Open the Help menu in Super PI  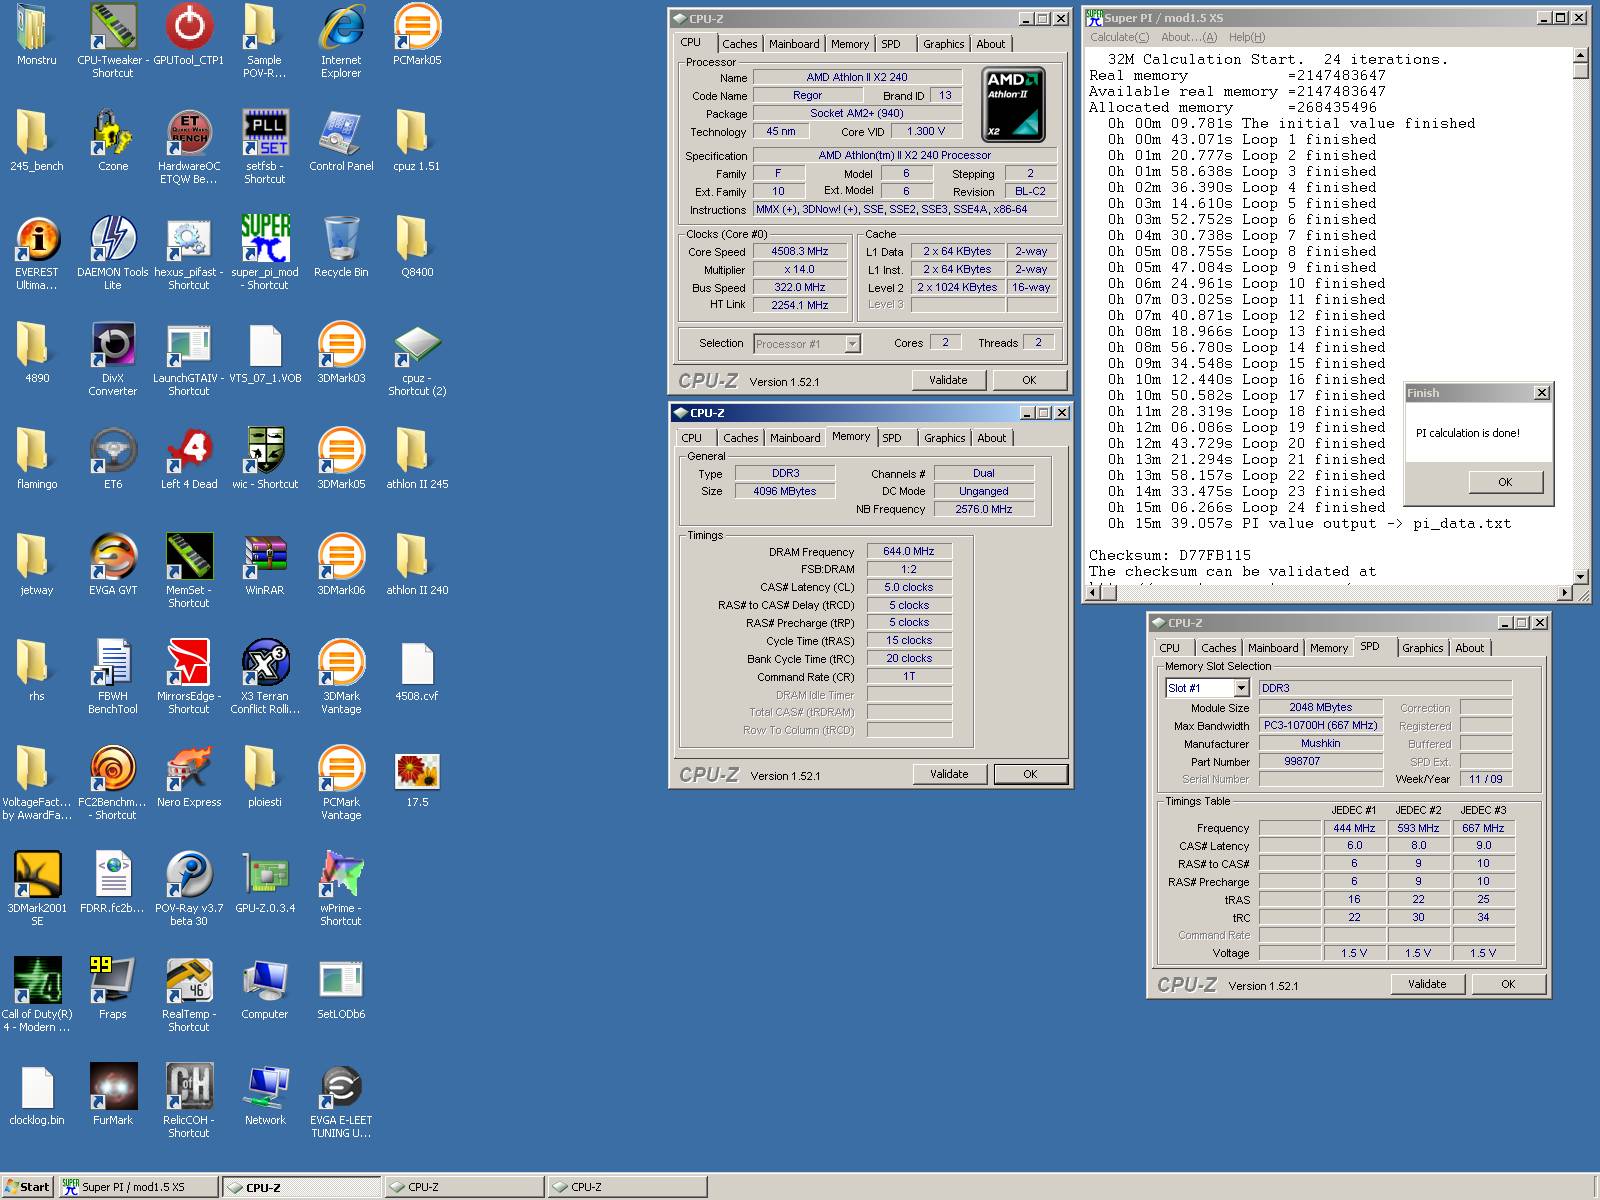click(1247, 37)
